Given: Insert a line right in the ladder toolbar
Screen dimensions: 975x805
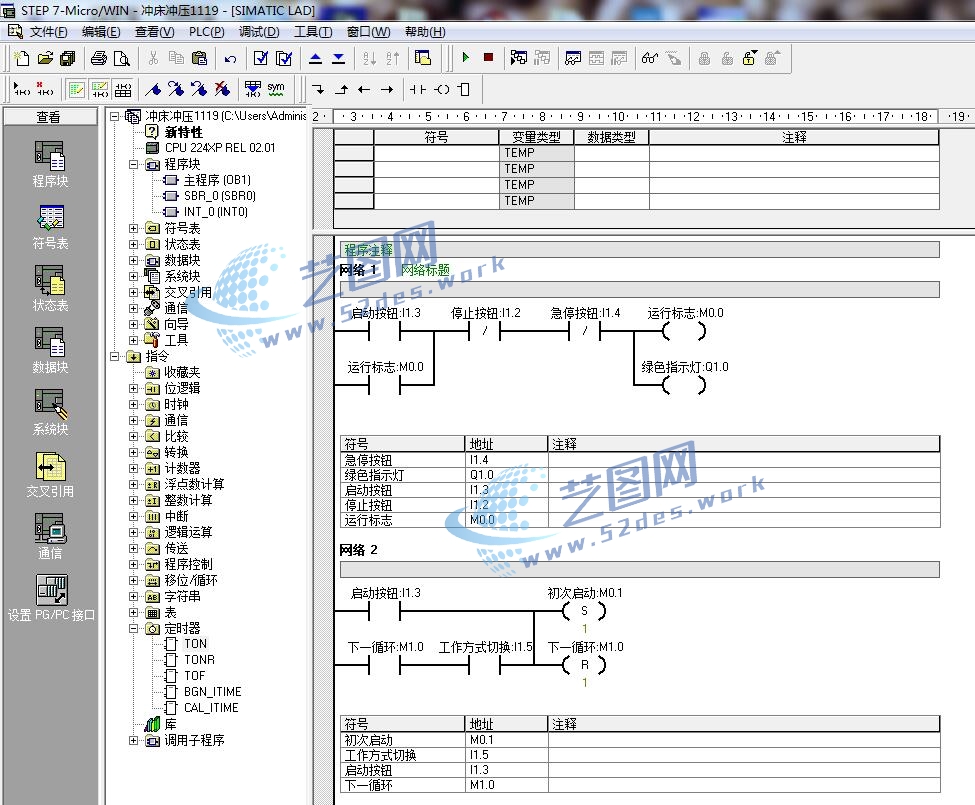Looking at the screenshot, I should (x=387, y=90).
